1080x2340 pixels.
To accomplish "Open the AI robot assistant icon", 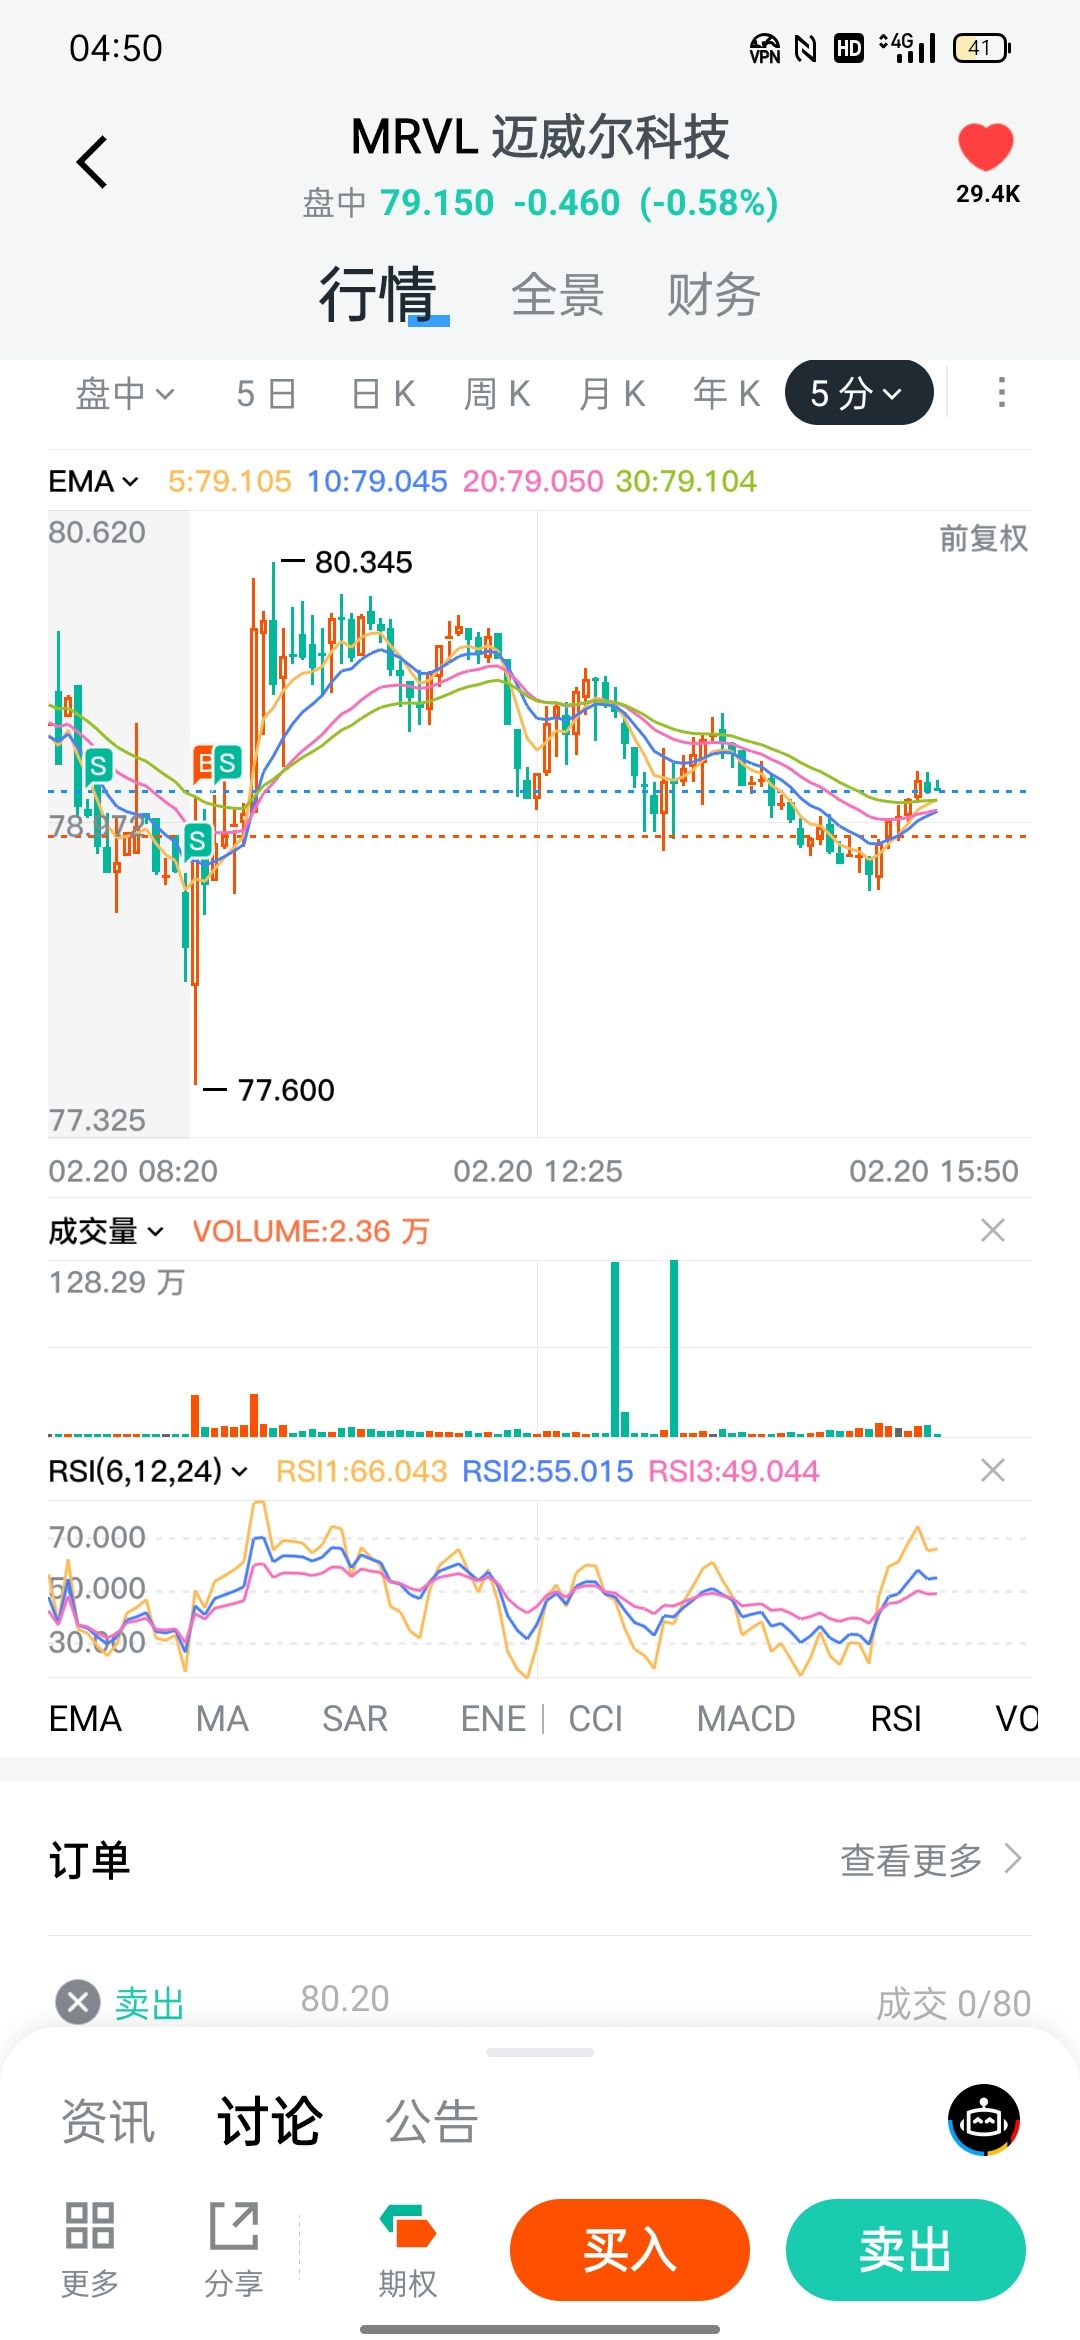I will click(x=984, y=2120).
